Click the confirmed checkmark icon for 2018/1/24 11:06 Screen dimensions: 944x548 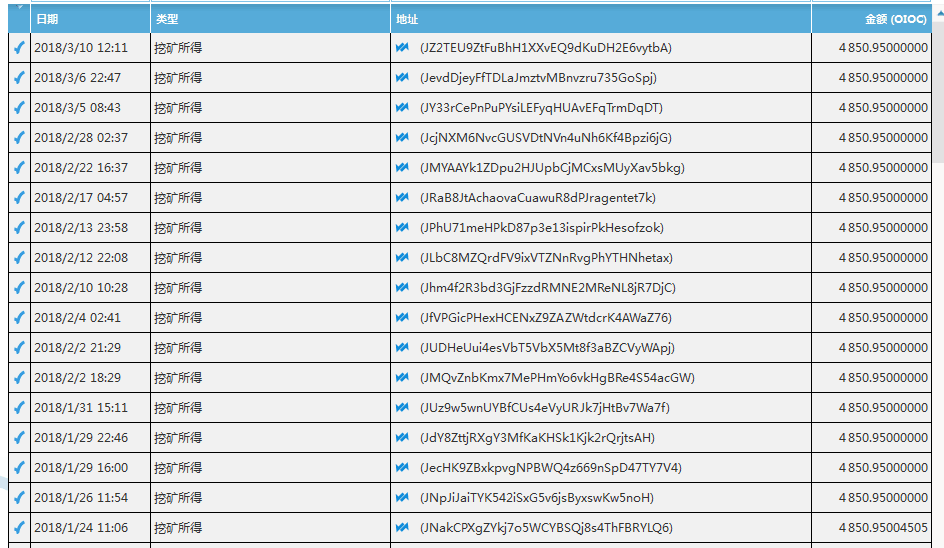pyautogui.click(x=19, y=528)
